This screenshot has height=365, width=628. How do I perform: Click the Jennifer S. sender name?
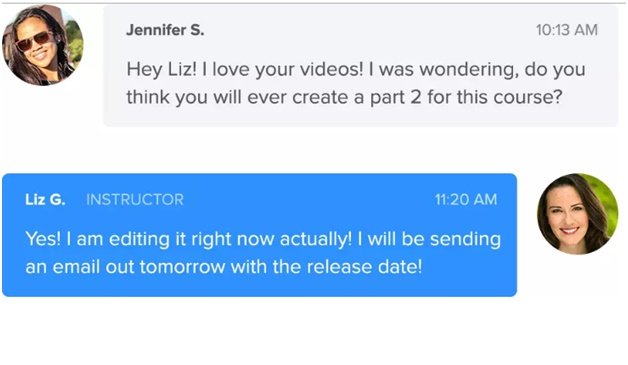click(165, 30)
